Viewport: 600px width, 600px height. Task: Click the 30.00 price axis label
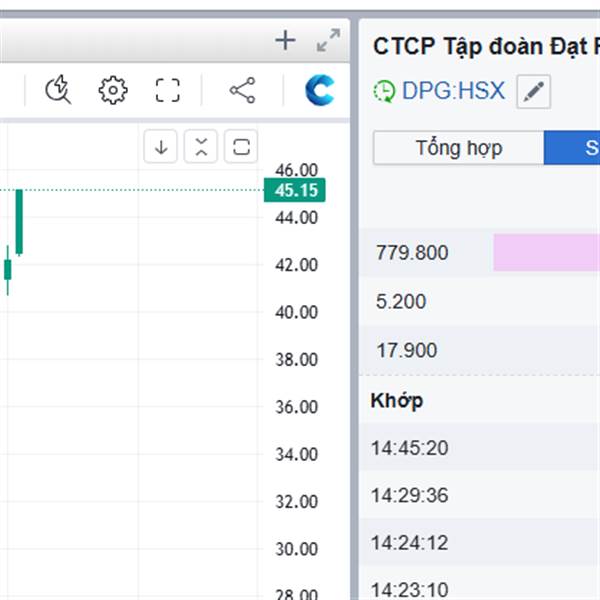(x=297, y=549)
